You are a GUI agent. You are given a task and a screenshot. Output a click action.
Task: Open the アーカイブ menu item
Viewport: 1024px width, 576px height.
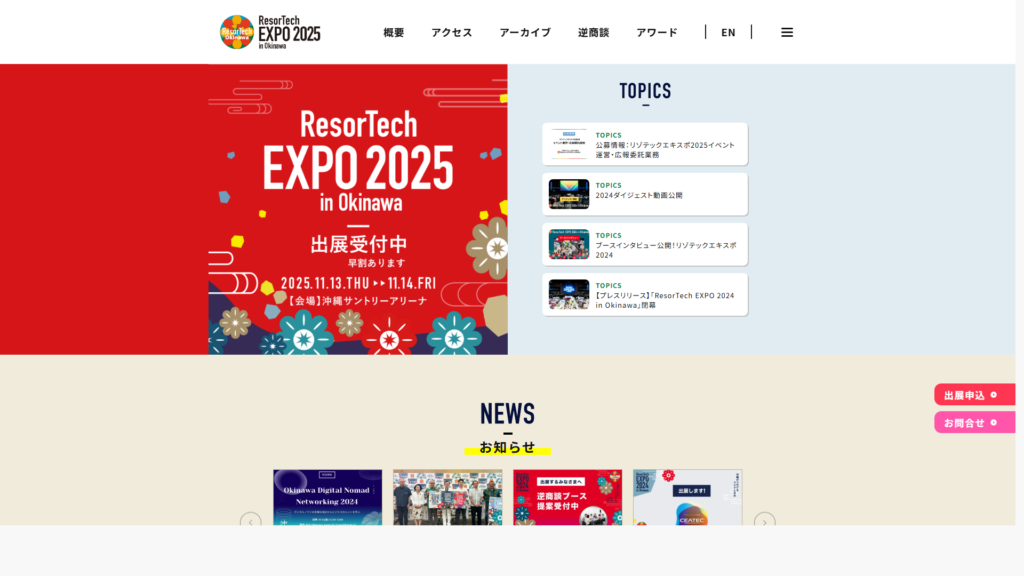525,32
